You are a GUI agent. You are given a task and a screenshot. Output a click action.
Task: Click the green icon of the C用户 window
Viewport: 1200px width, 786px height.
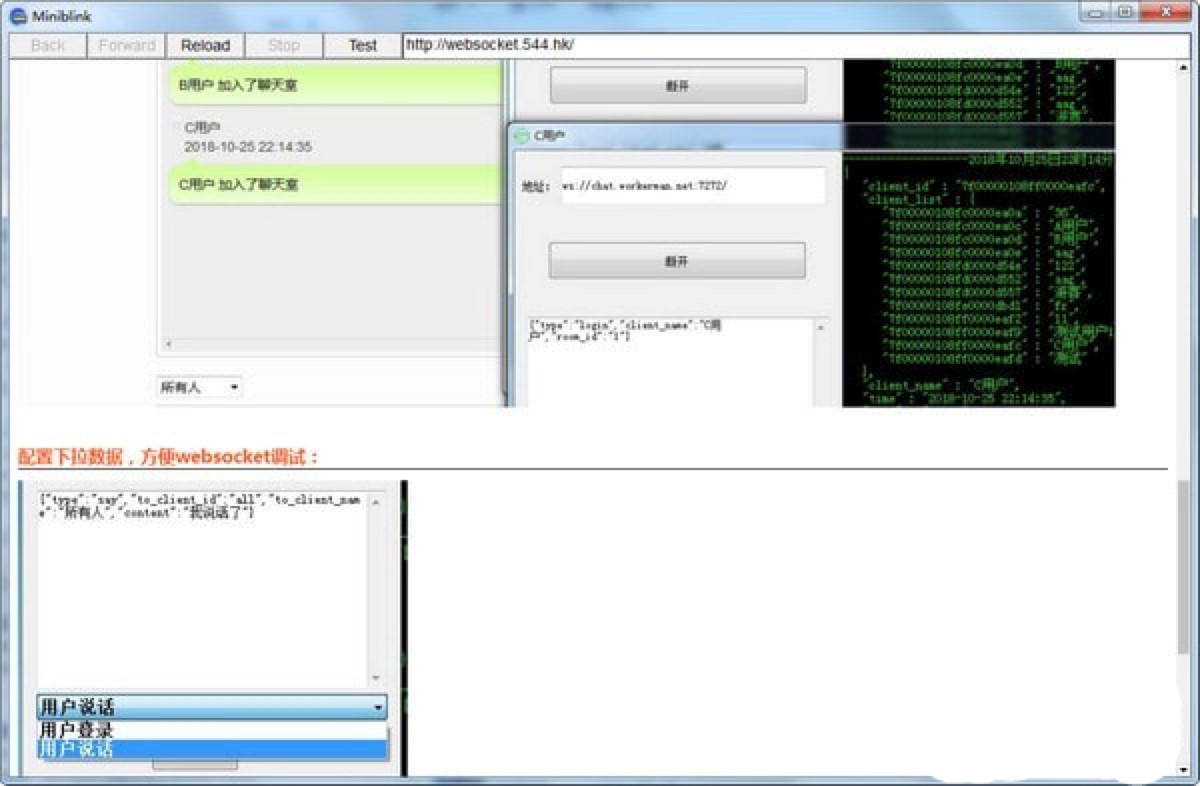[521, 135]
